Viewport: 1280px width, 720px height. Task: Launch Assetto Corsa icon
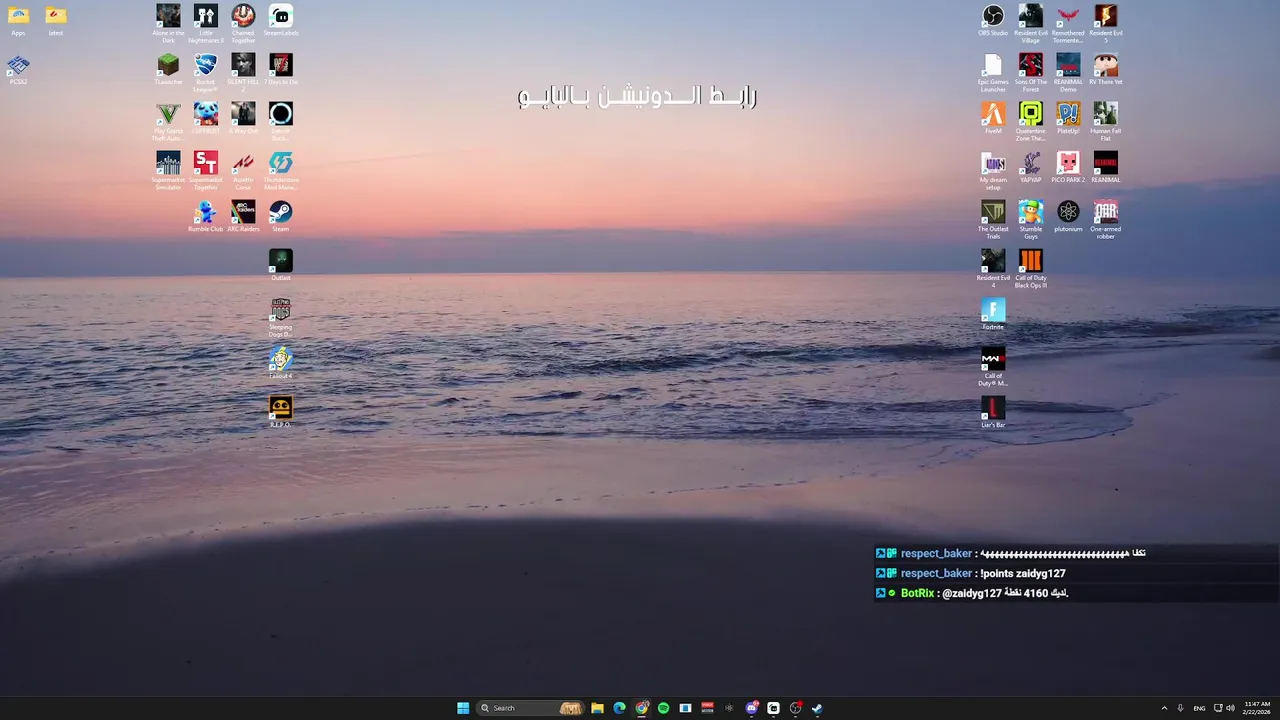coord(243,170)
